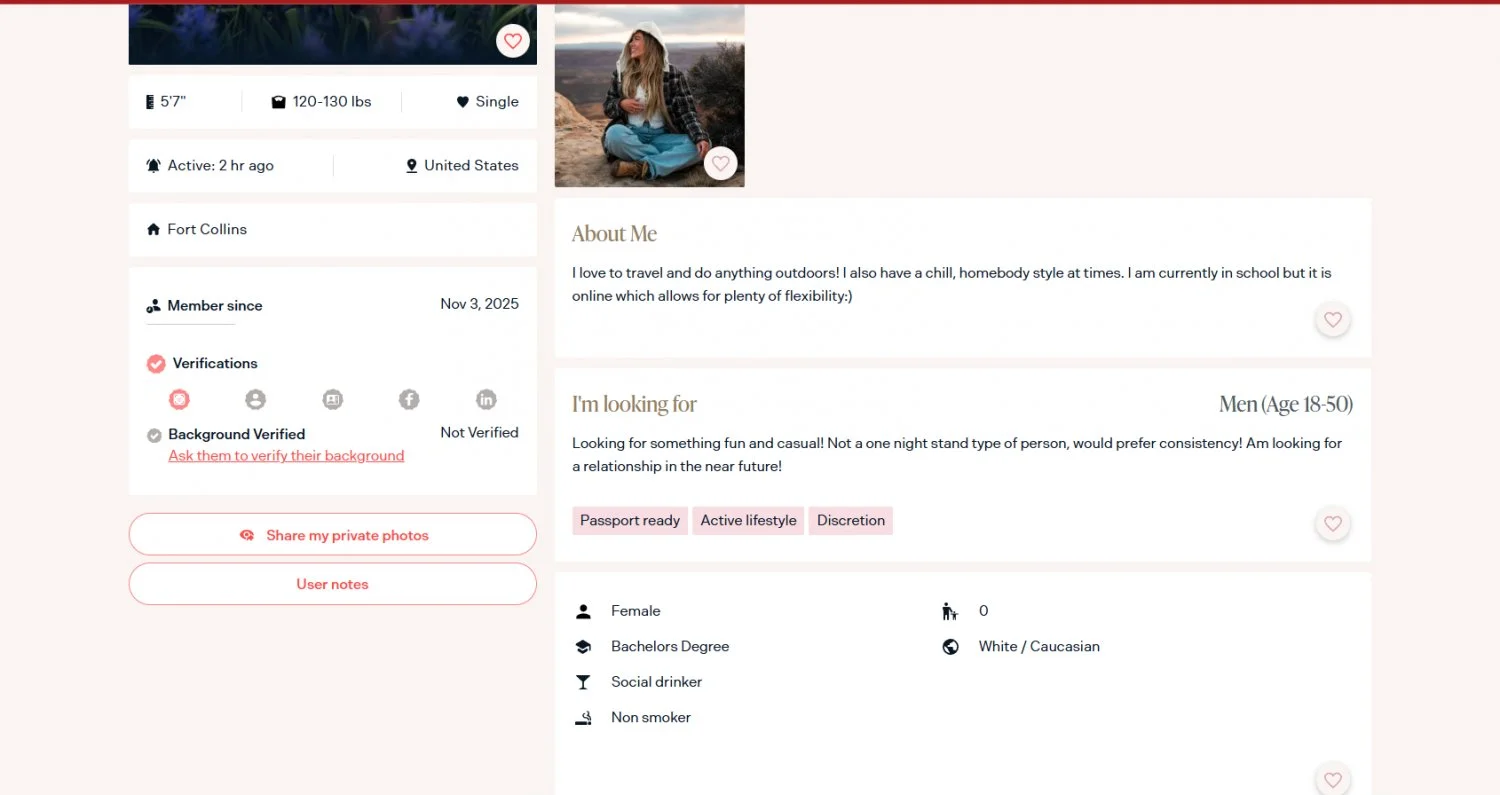Click the Nov 3, 2025 date
This screenshot has height=795, width=1500.
click(x=480, y=304)
